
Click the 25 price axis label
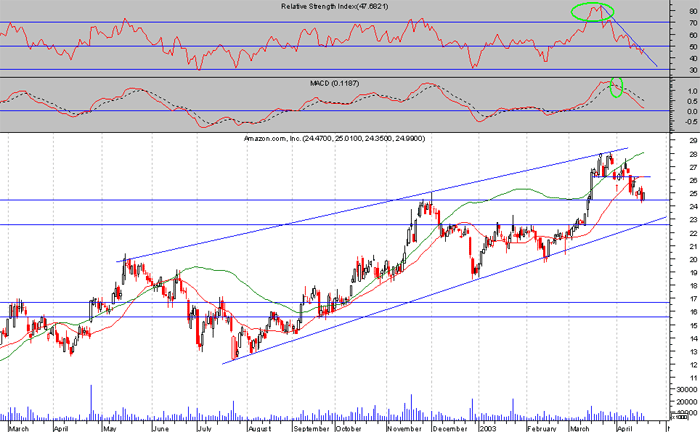[693, 194]
